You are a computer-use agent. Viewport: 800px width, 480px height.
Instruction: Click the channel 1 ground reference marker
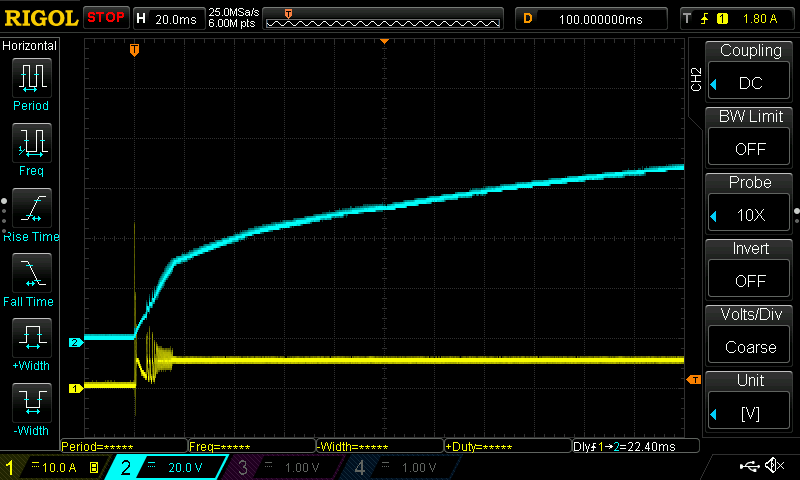click(76, 389)
